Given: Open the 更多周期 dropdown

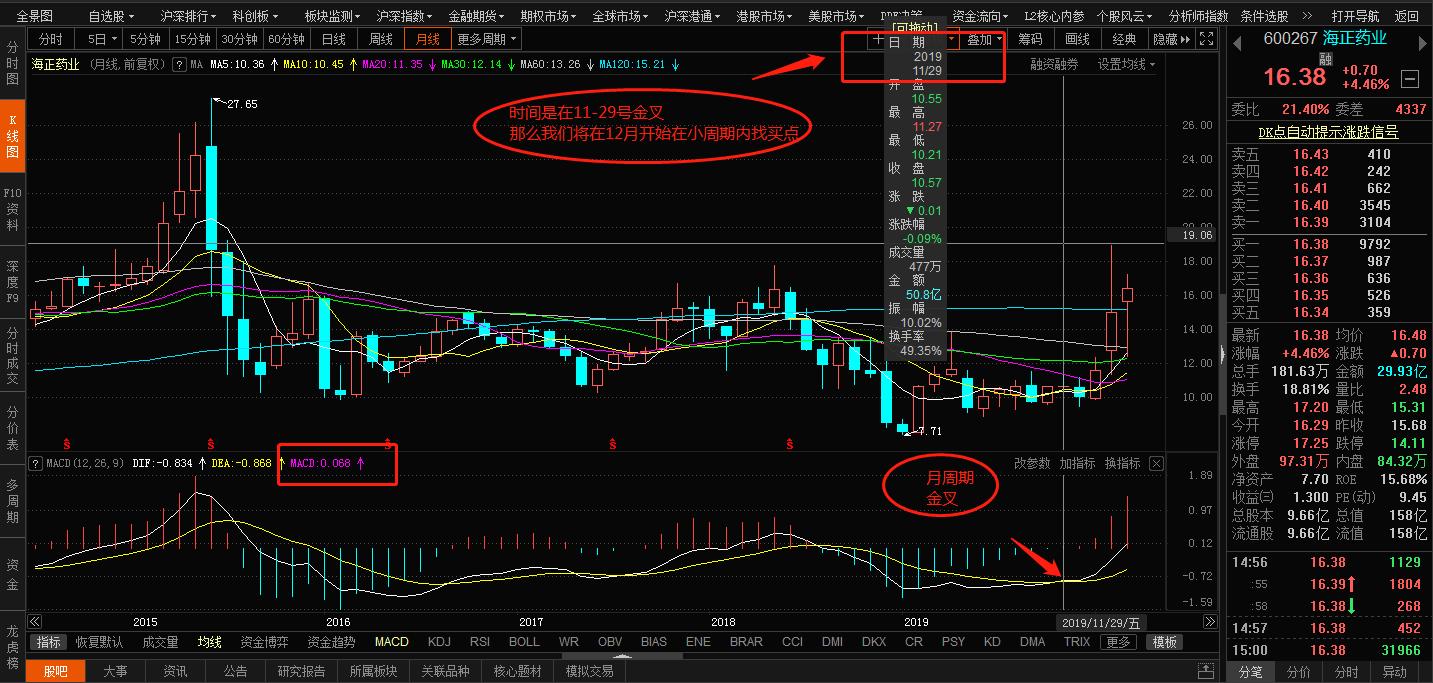Looking at the screenshot, I should 487,39.
